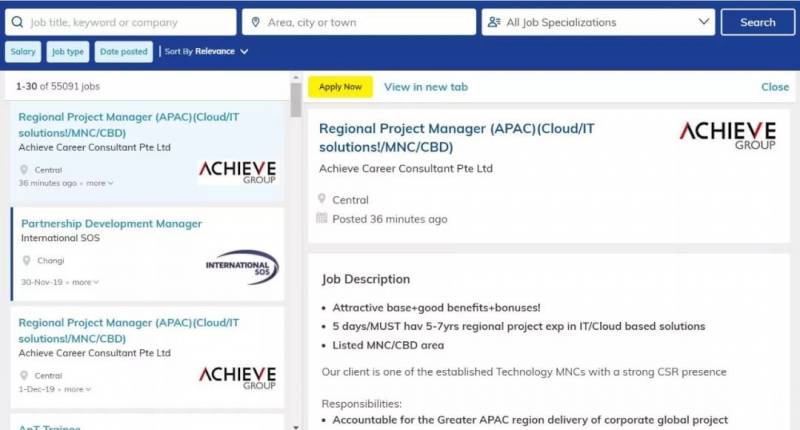Viewport: 800px width, 430px height.
Task: Click the location pin icon in area field
Action: click(255, 22)
